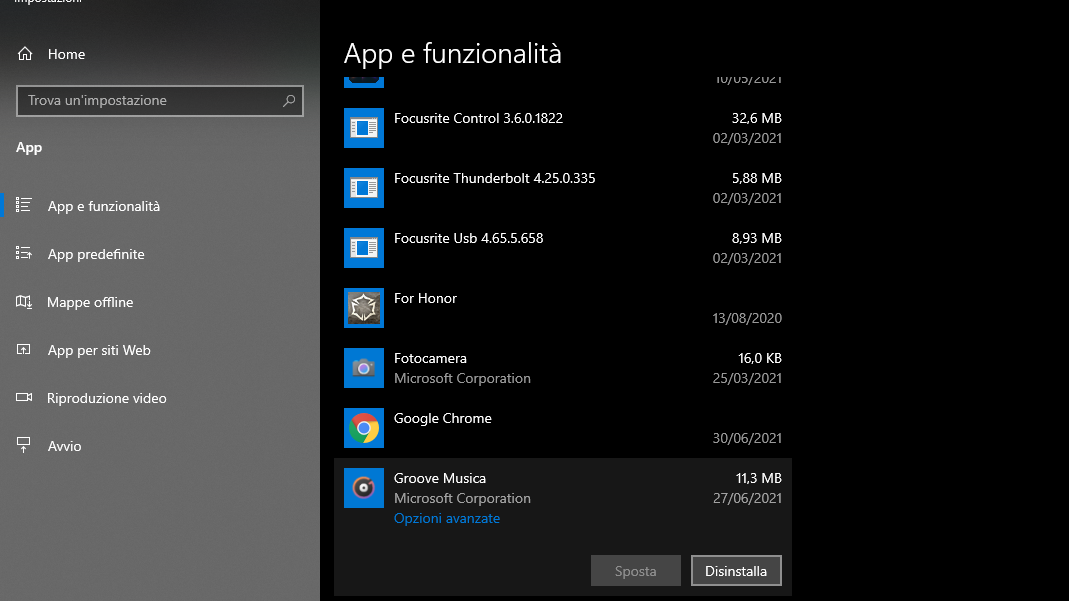Click the 16,0 KB size value

click(x=760, y=358)
